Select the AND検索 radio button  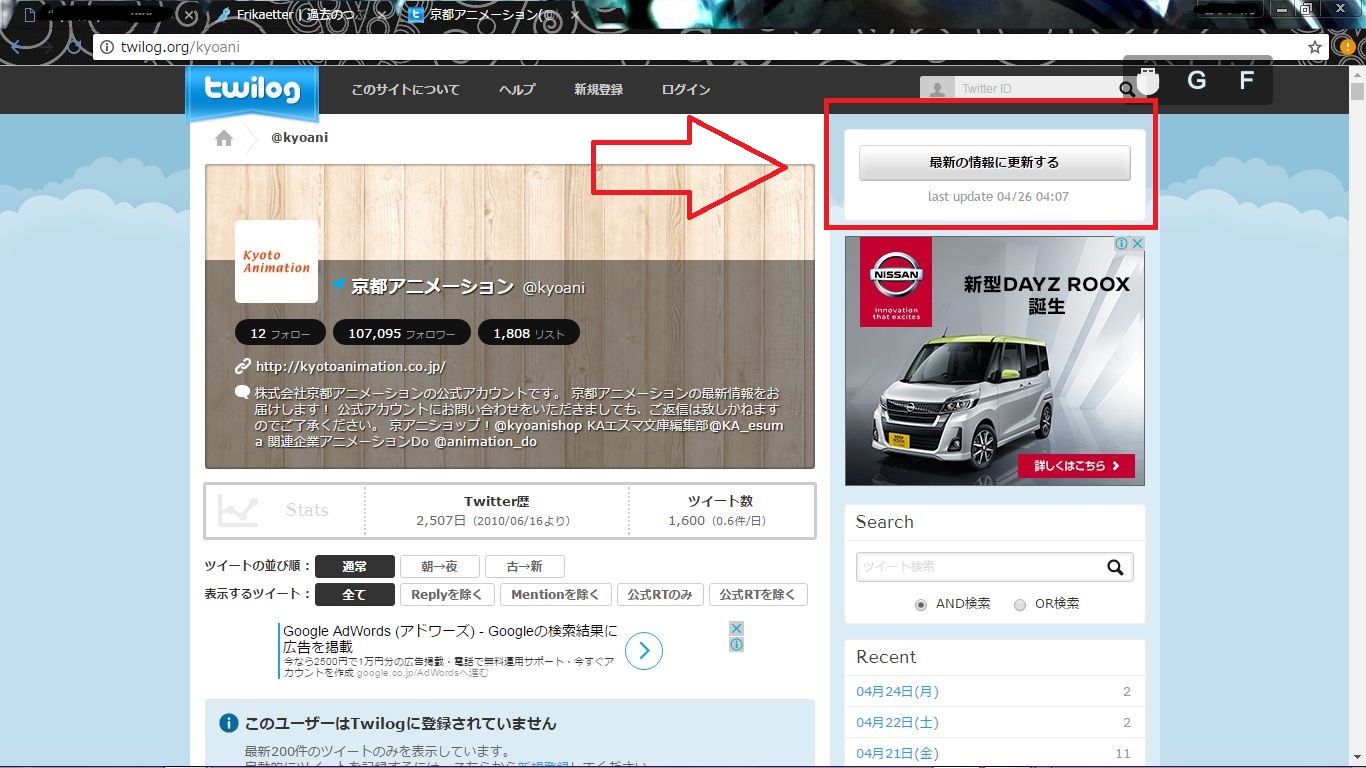point(921,605)
